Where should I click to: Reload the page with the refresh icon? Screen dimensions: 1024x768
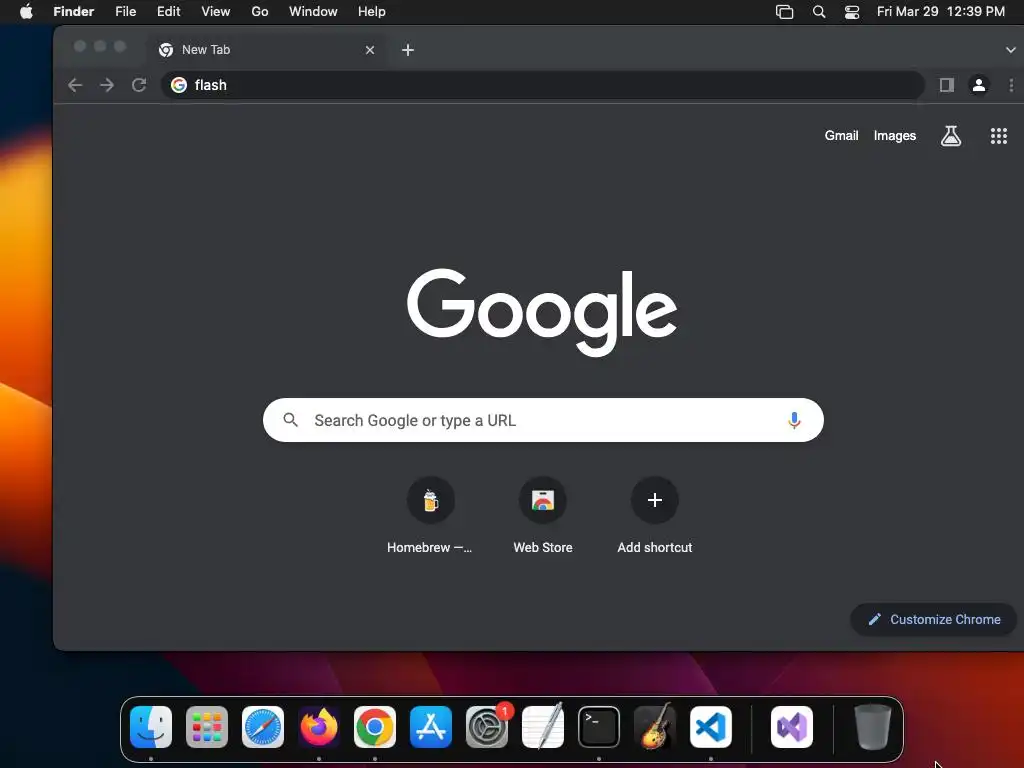(139, 85)
